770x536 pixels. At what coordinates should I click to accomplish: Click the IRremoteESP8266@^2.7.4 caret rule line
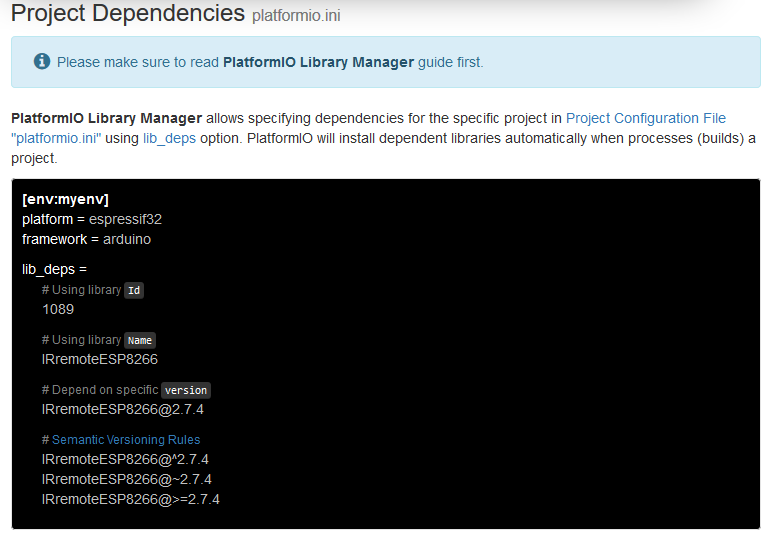[125, 459]
